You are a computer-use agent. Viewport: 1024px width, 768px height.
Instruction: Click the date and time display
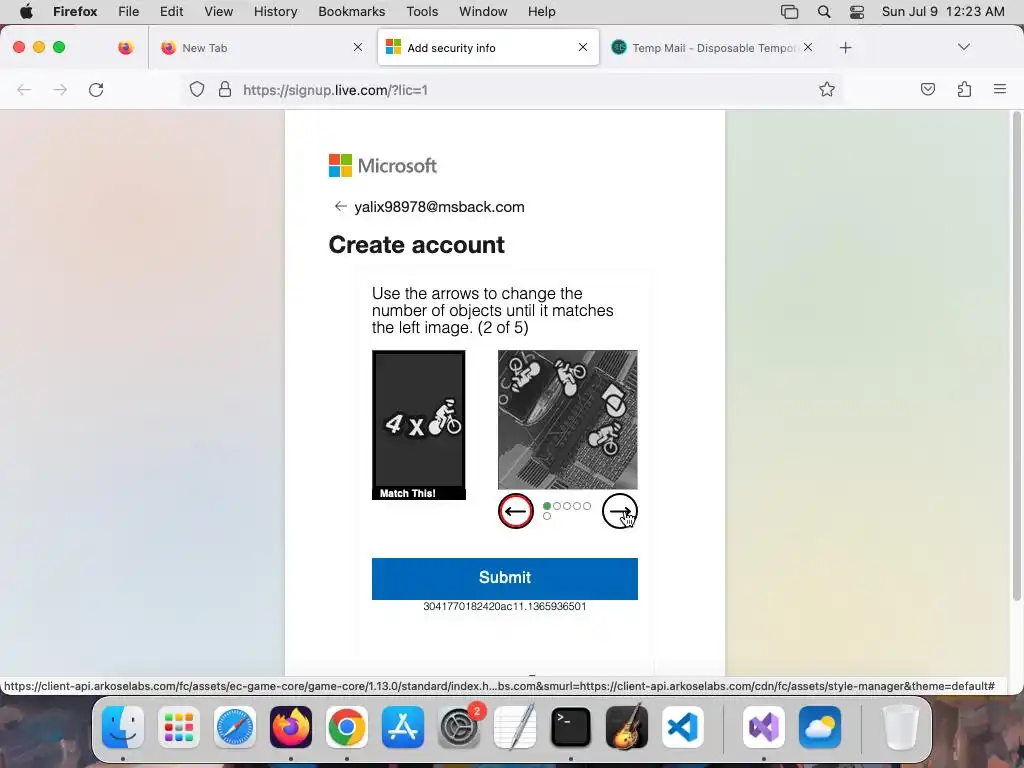(943, 12)
